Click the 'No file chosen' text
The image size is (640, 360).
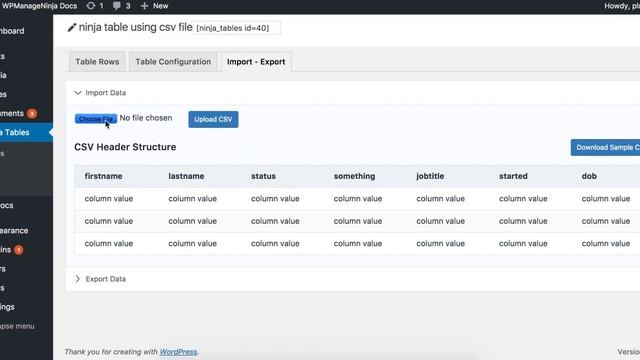pyautogui.click(x=146, y=118)
